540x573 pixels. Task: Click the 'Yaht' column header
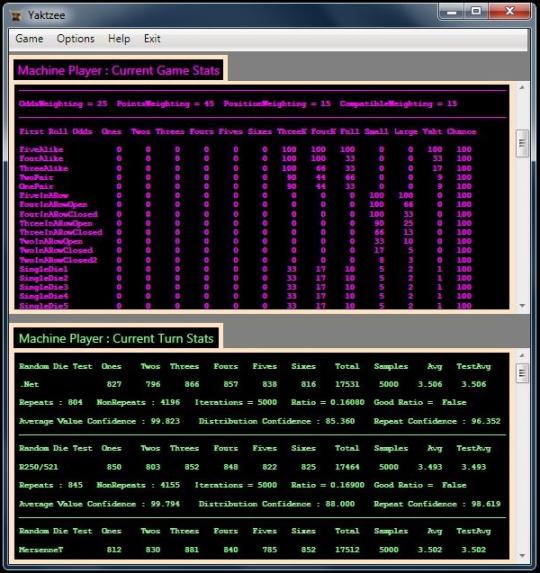(432, 131)
